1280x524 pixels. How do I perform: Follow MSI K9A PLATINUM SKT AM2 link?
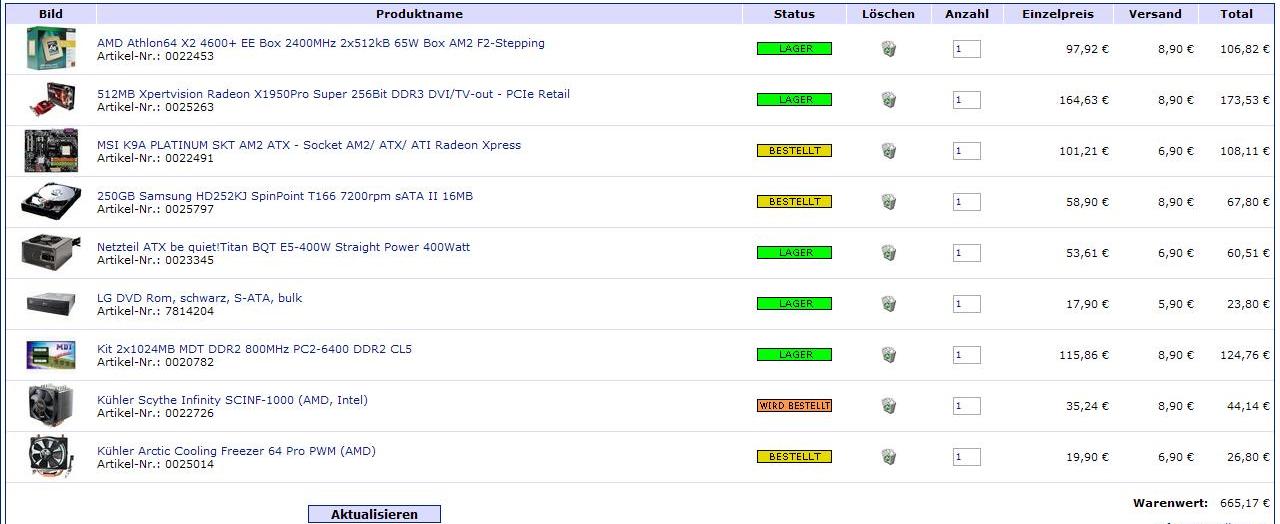309,145
